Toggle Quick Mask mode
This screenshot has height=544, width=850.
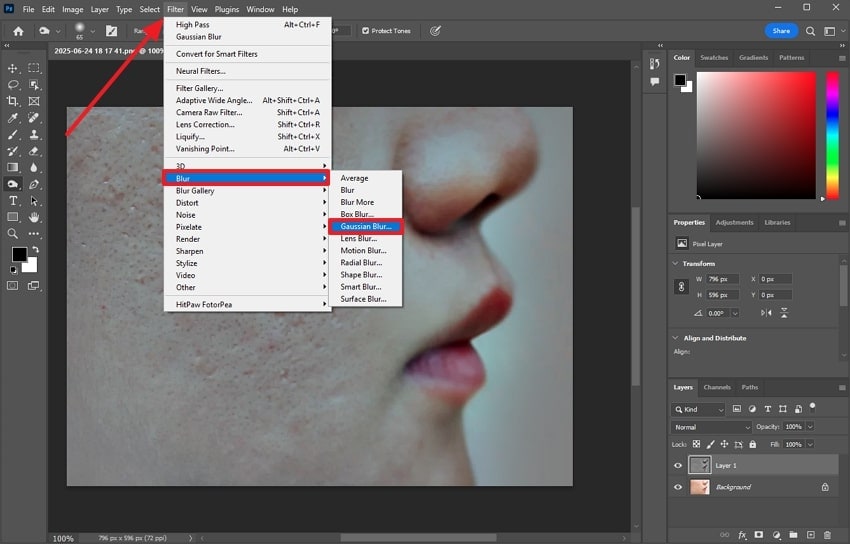point(12,286)
